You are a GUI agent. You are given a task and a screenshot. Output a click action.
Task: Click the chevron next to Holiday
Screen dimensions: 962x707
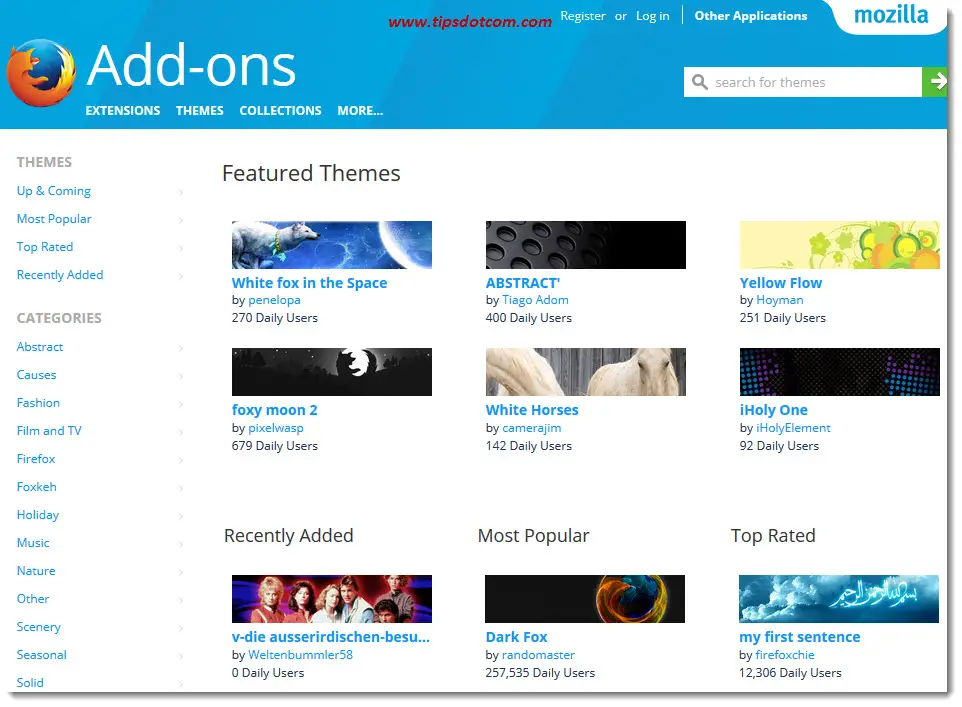[181, 516]
